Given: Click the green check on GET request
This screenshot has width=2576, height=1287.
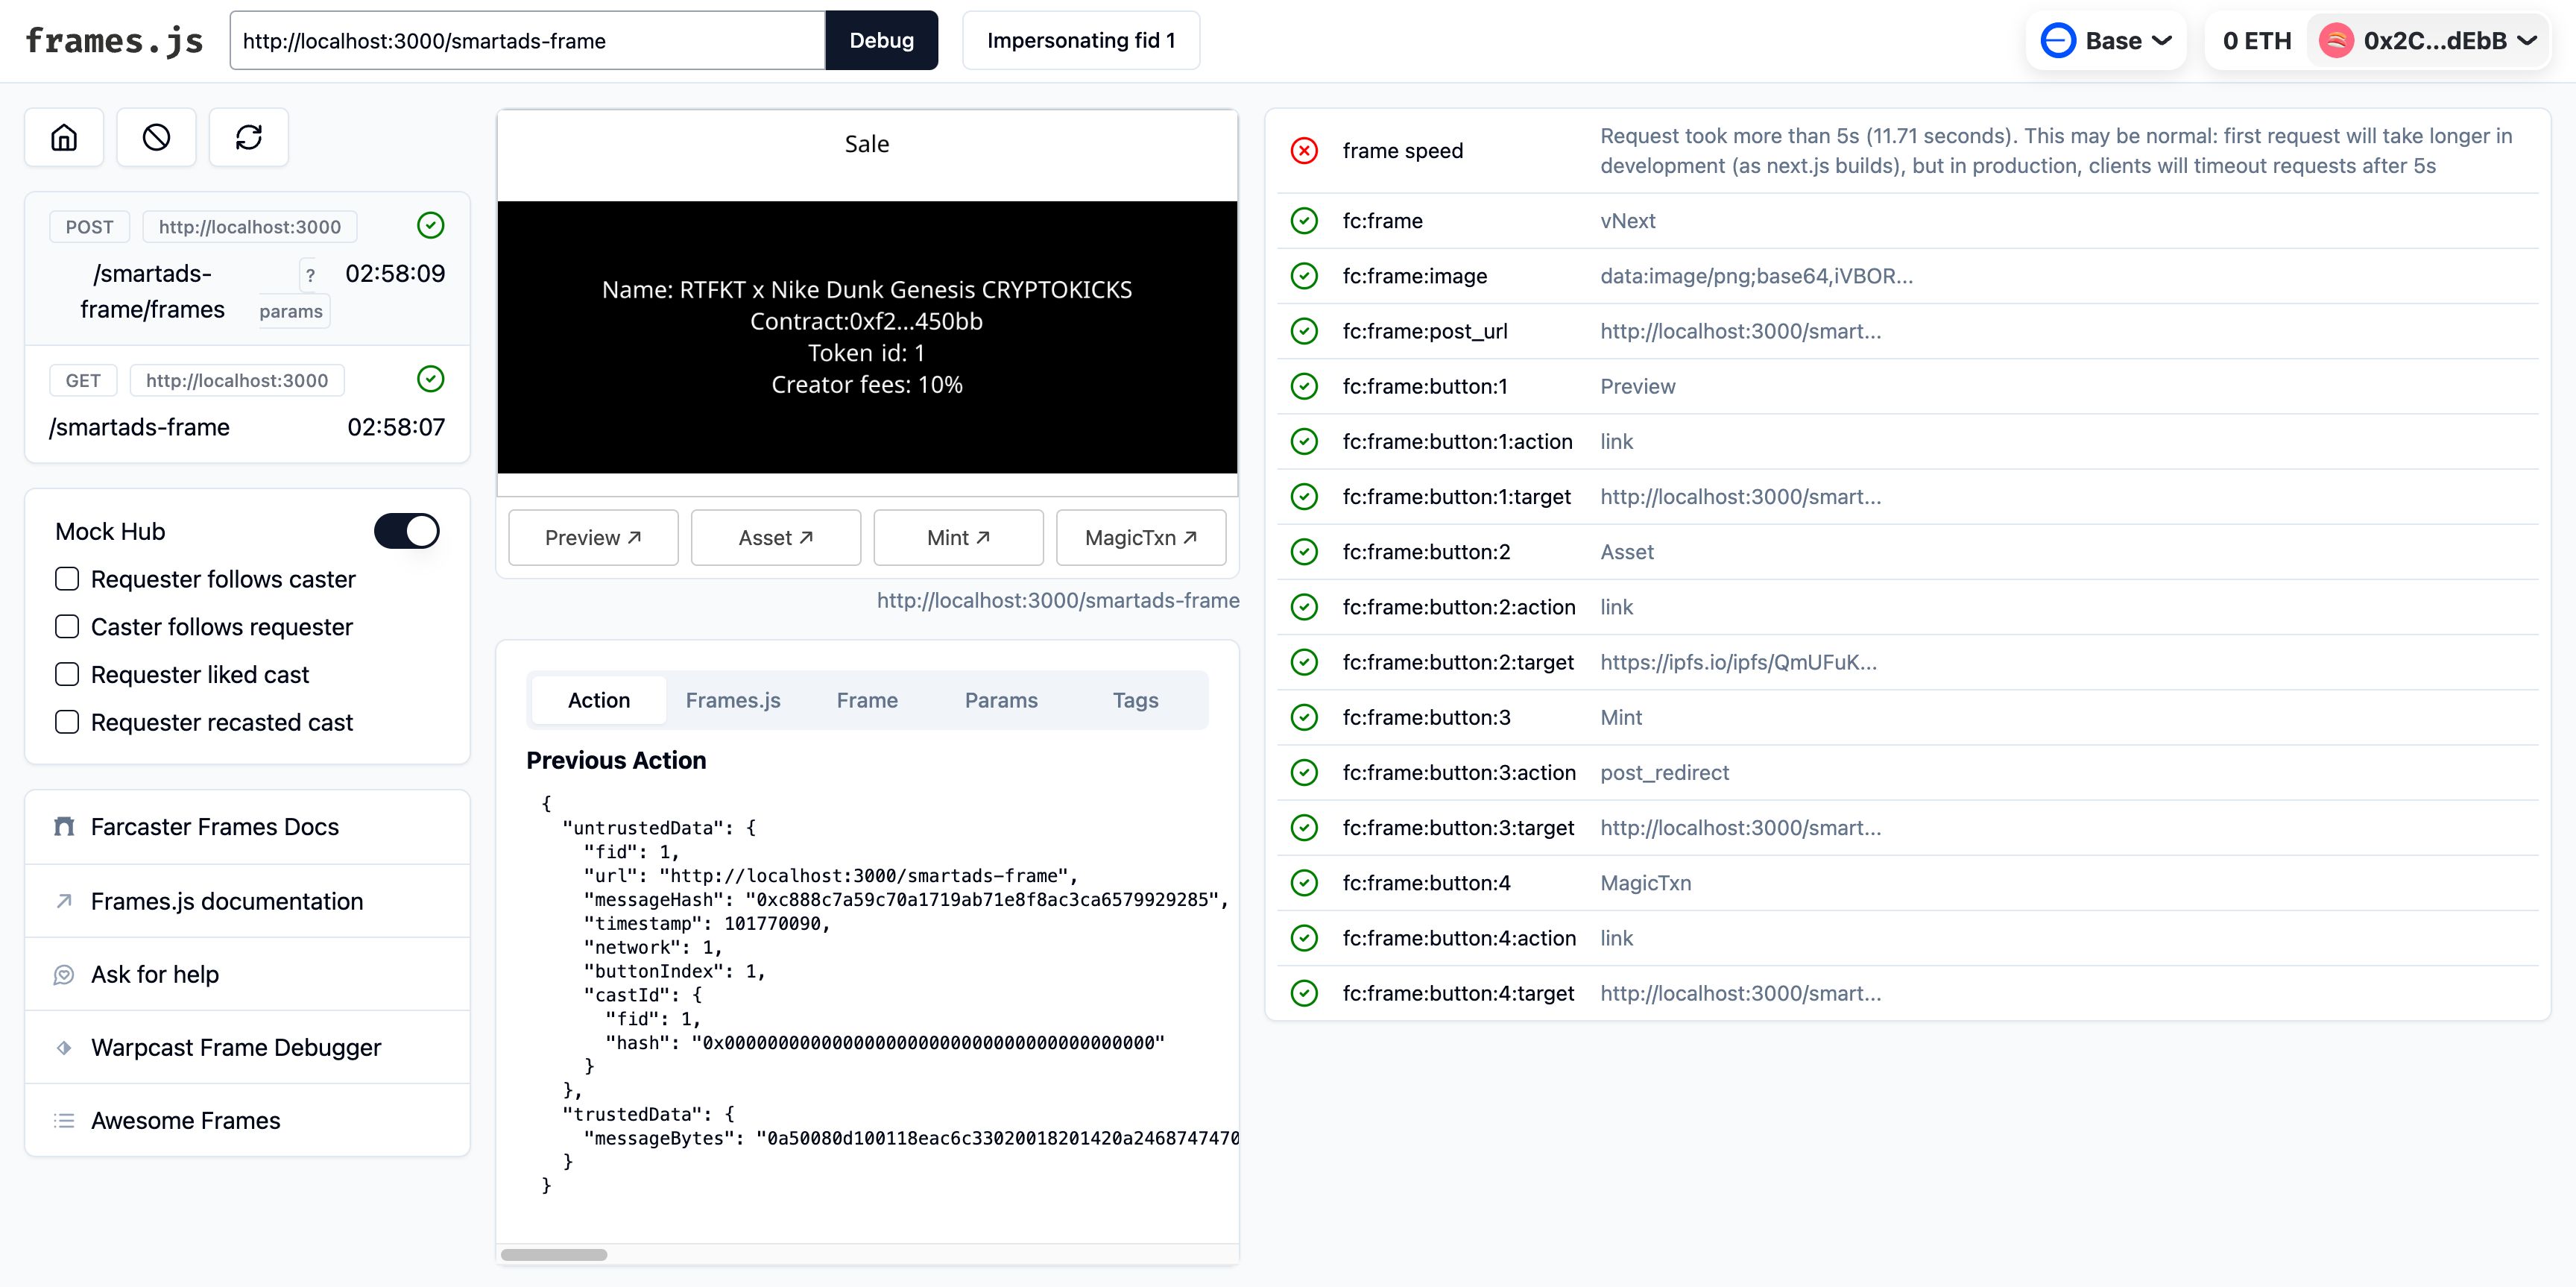Looking at the screenshot, I should pos(431,379).
